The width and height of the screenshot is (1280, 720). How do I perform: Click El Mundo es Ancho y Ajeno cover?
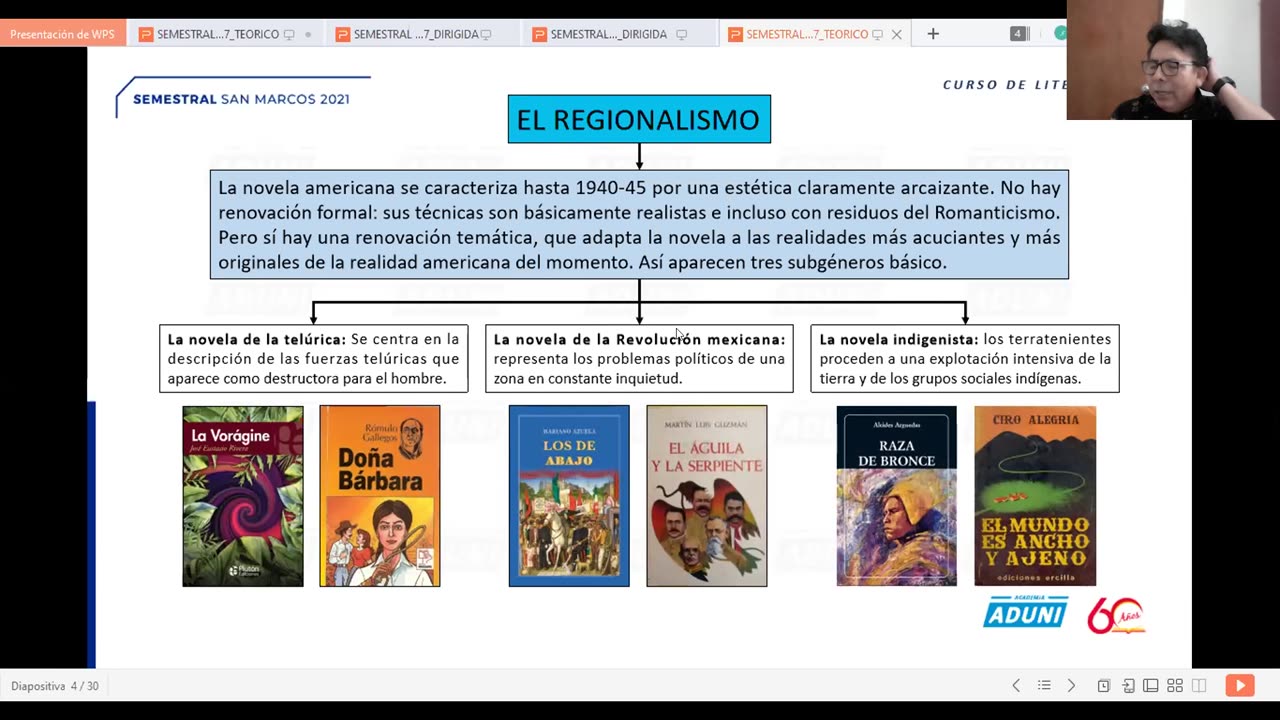pos(1035,496)
